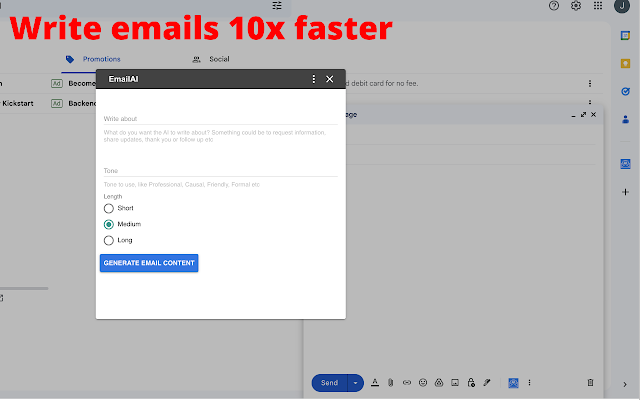Open more options for debit card ad
Viewport: 640px width, 400px height.
590,83
